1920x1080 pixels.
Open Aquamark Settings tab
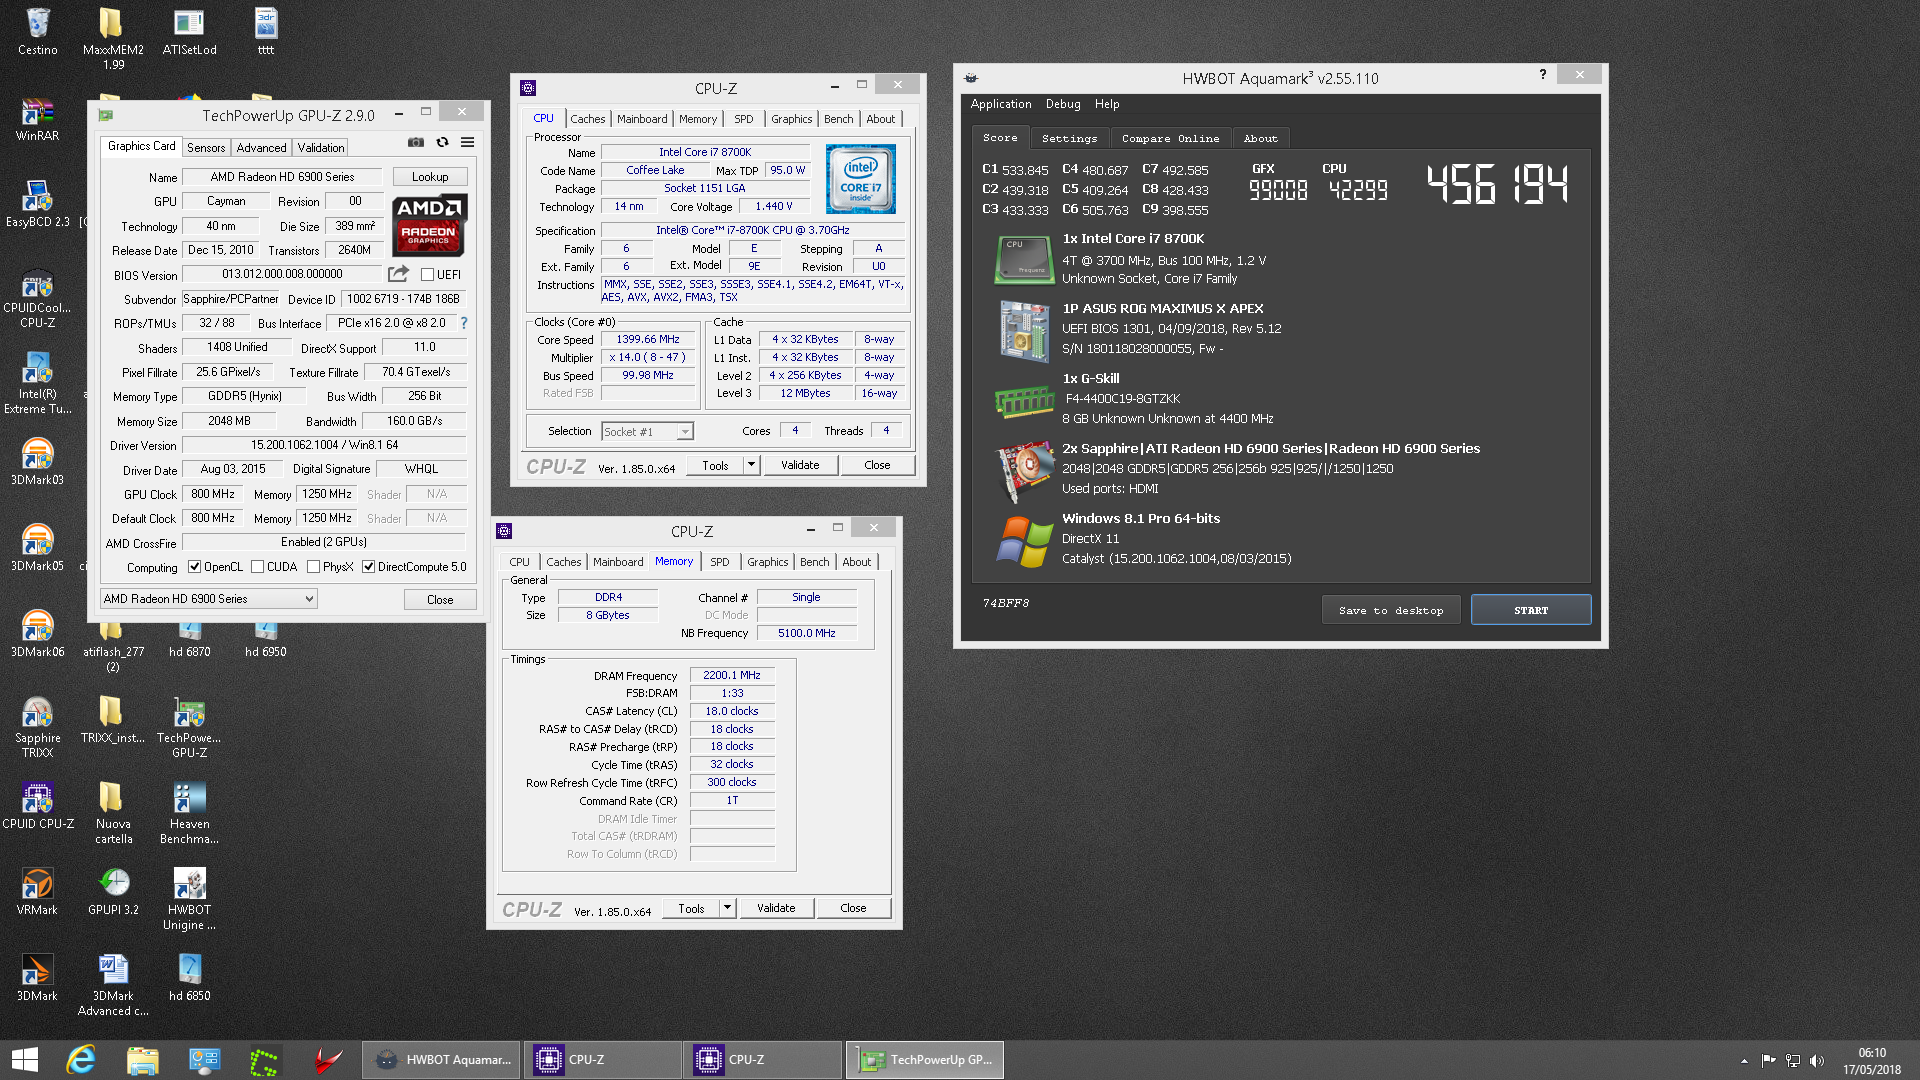[1069, 139]
